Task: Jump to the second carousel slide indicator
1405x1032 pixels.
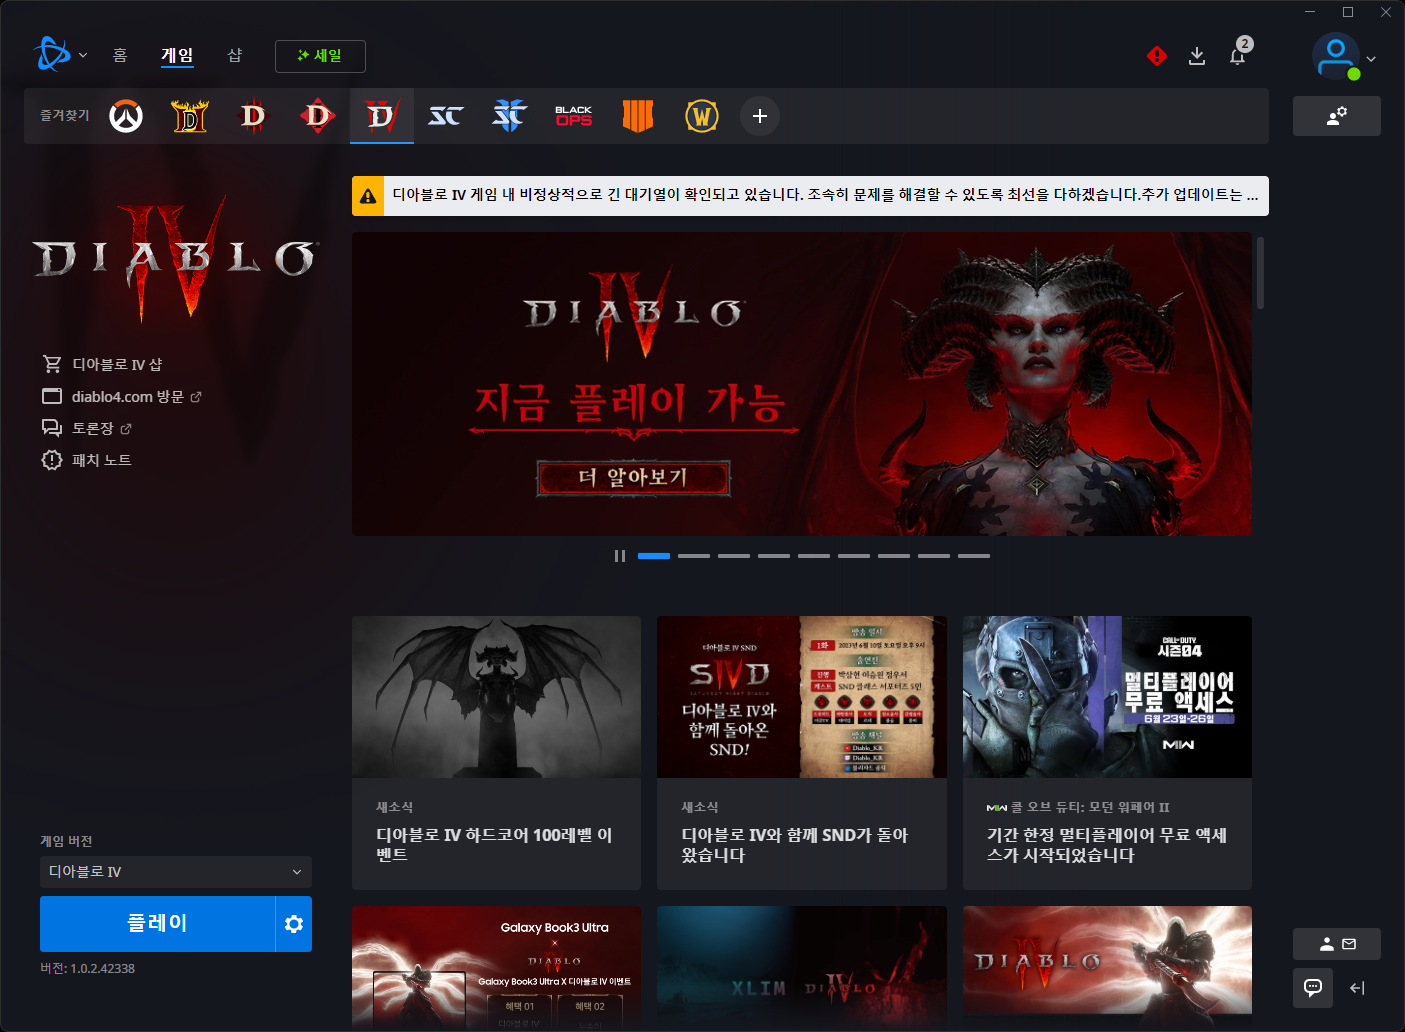Action: click(x=694, y=556)
